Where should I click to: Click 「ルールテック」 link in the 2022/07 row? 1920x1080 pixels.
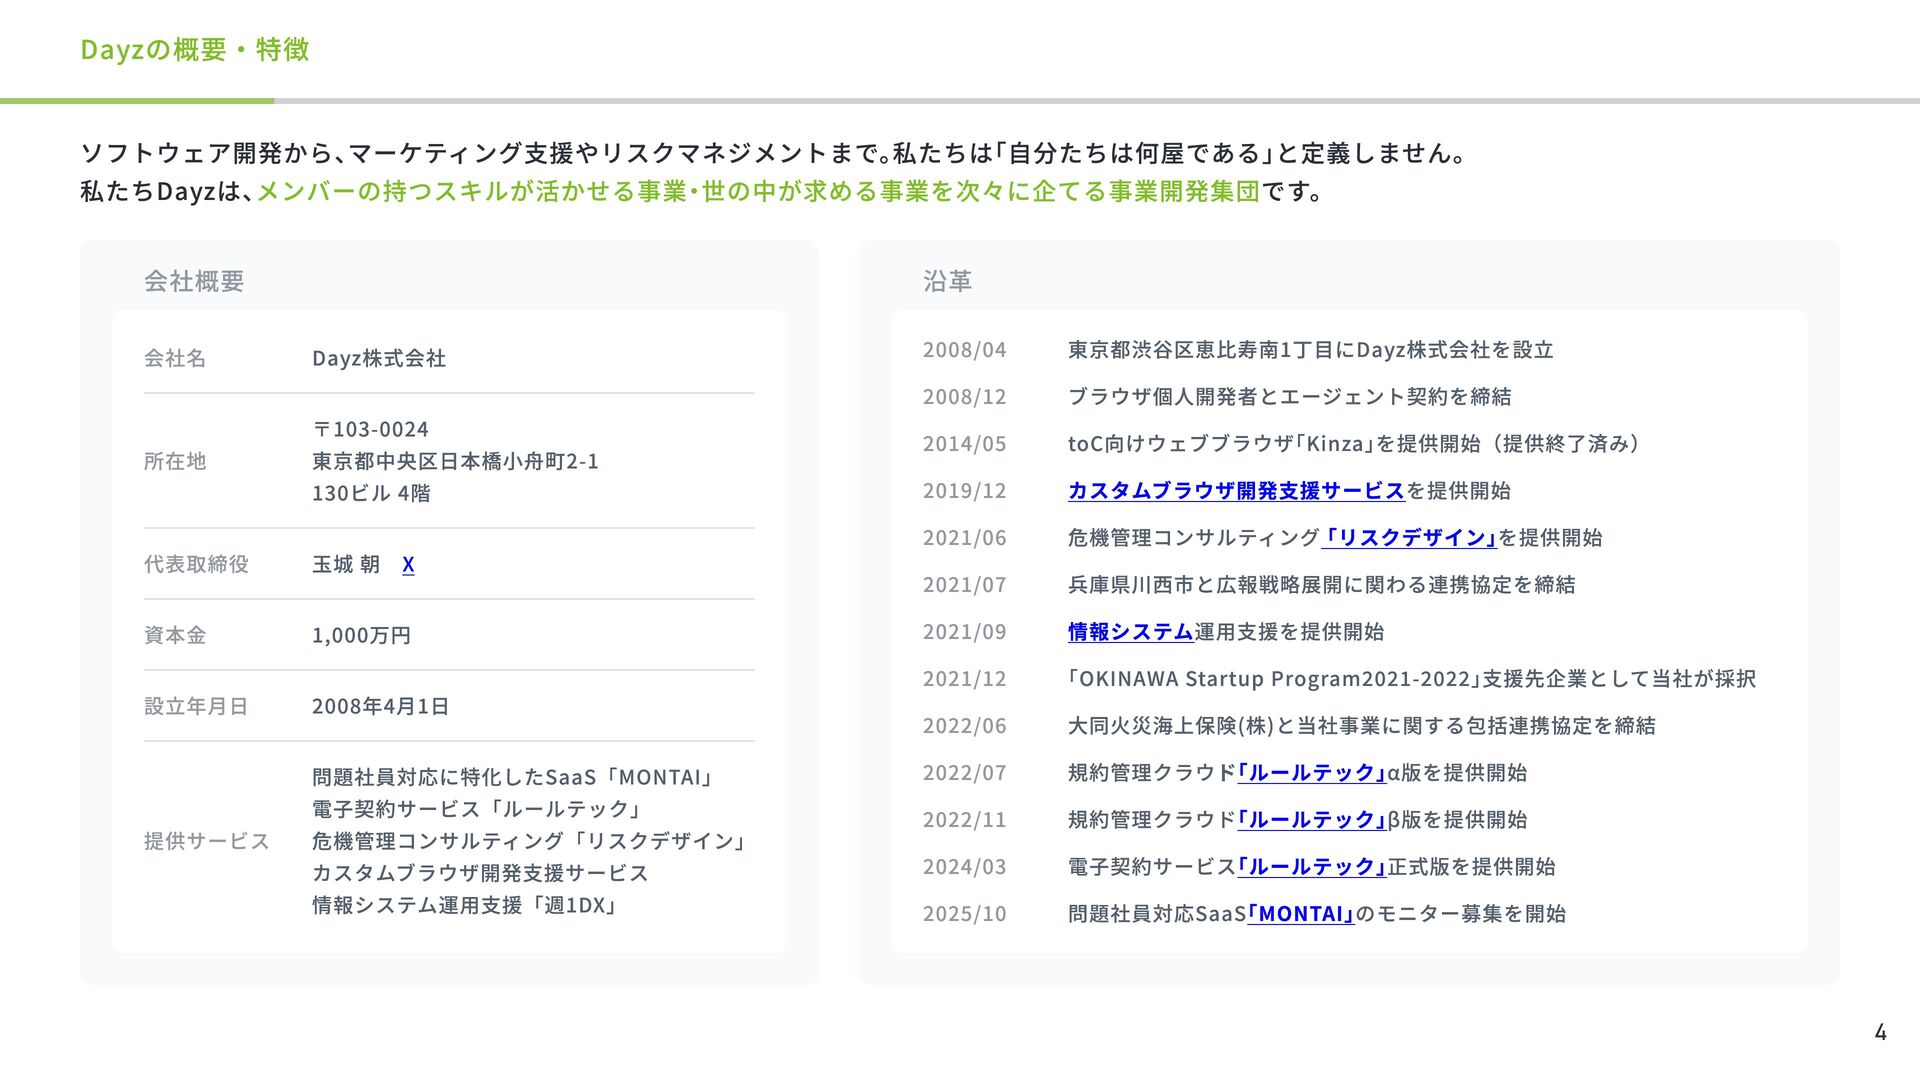tap(1311, 773)
